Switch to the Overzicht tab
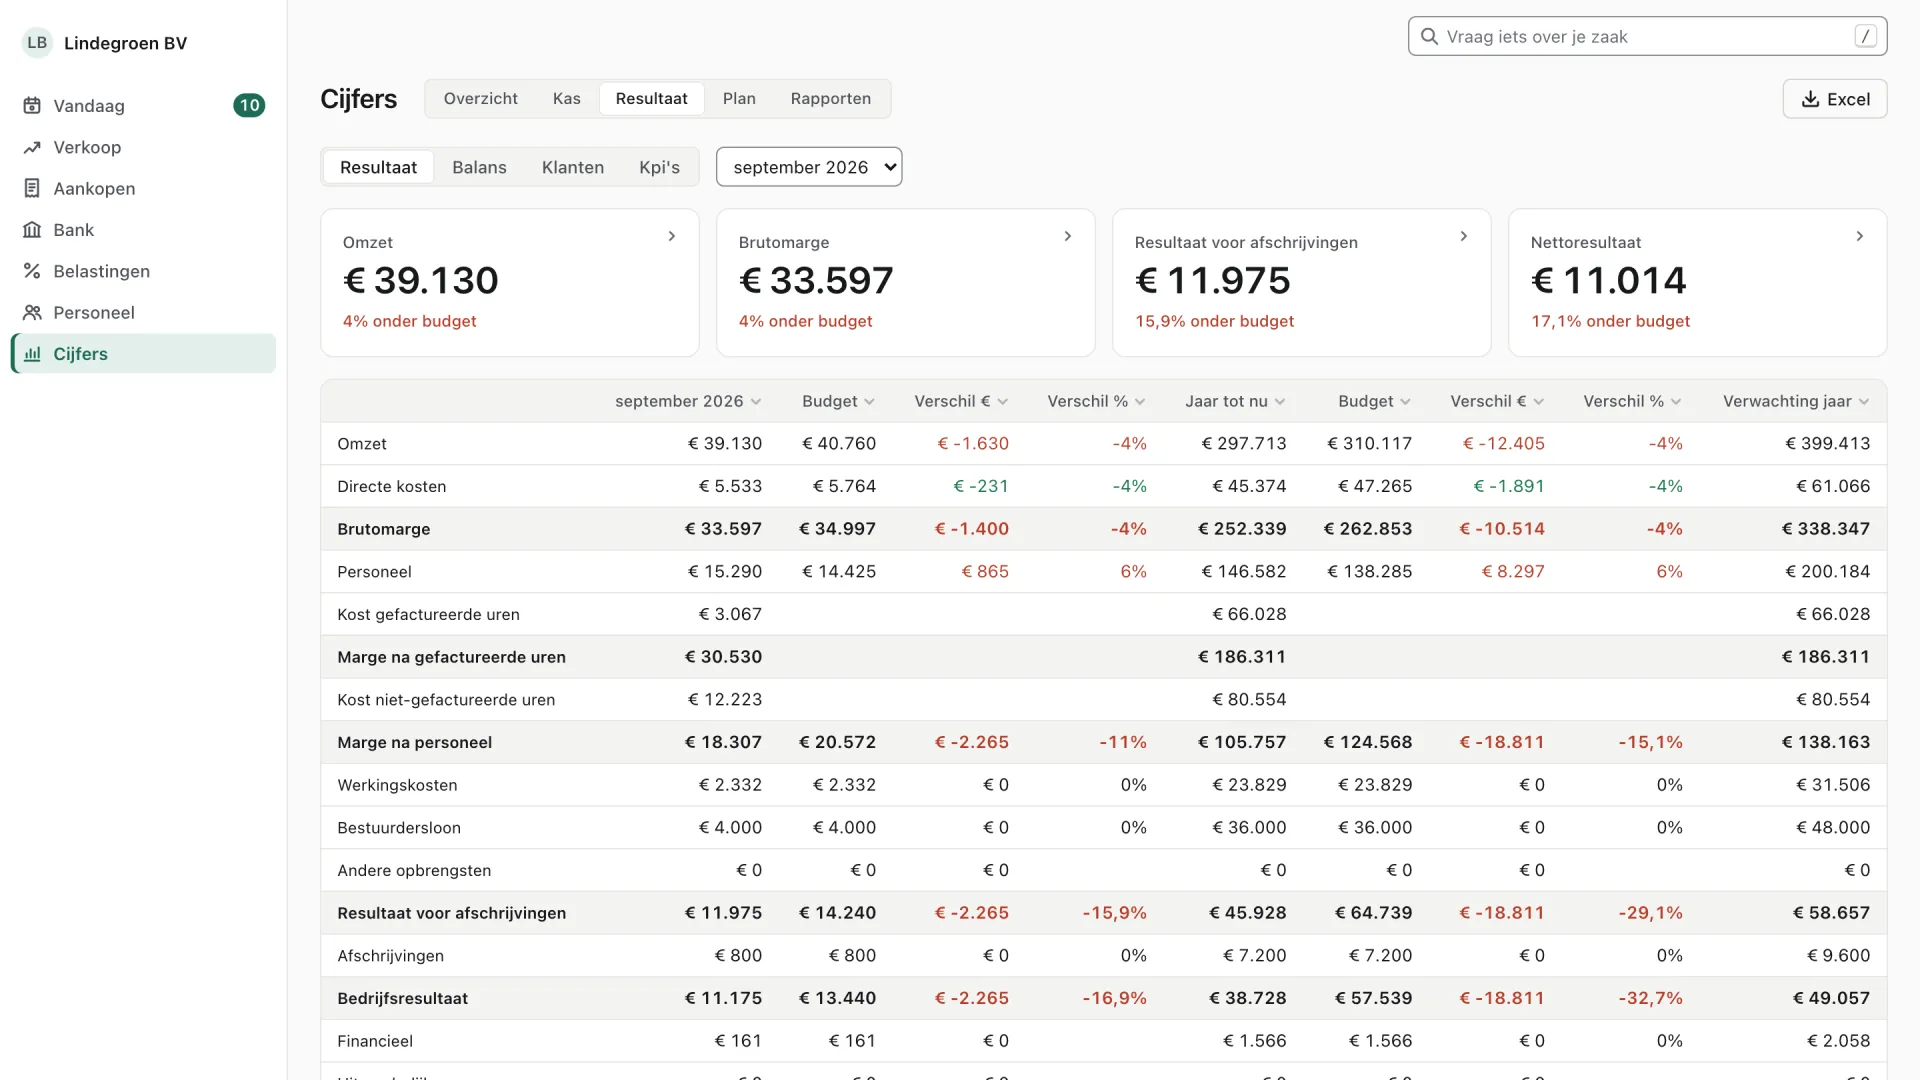The height and width of the screenshot is (1080, 1920). (481, 99)
